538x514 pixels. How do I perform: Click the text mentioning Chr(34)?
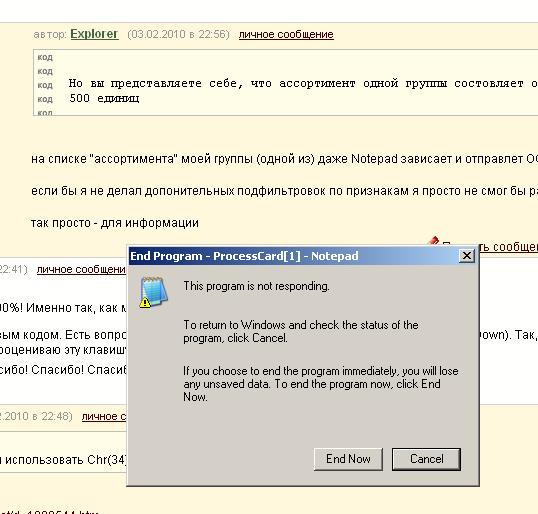pos(64,460)
